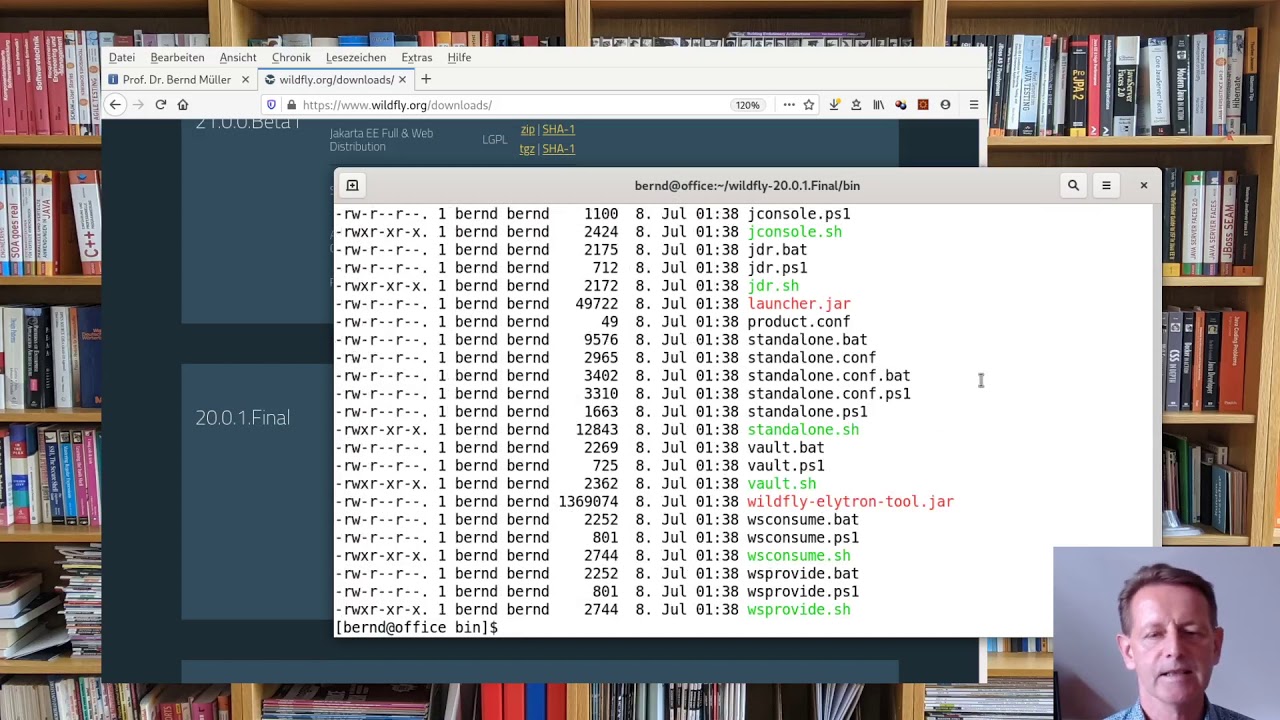The height and width of the screenshot is (720, 1280).
Task: Click the tgz download link
Action: [527, 148]
